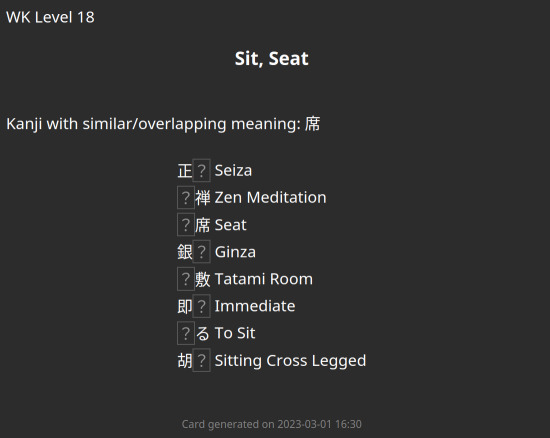The height and width of the screenshot is (438, 550).
Task: Reveal hidden kanji before 禅
Action: pyautogui.click(x=186, y=197)
